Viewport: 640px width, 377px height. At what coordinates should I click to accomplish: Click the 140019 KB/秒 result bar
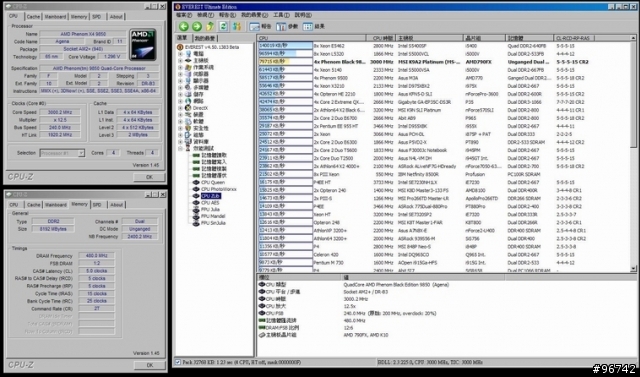pyautogui.click(x=285, y=46)
